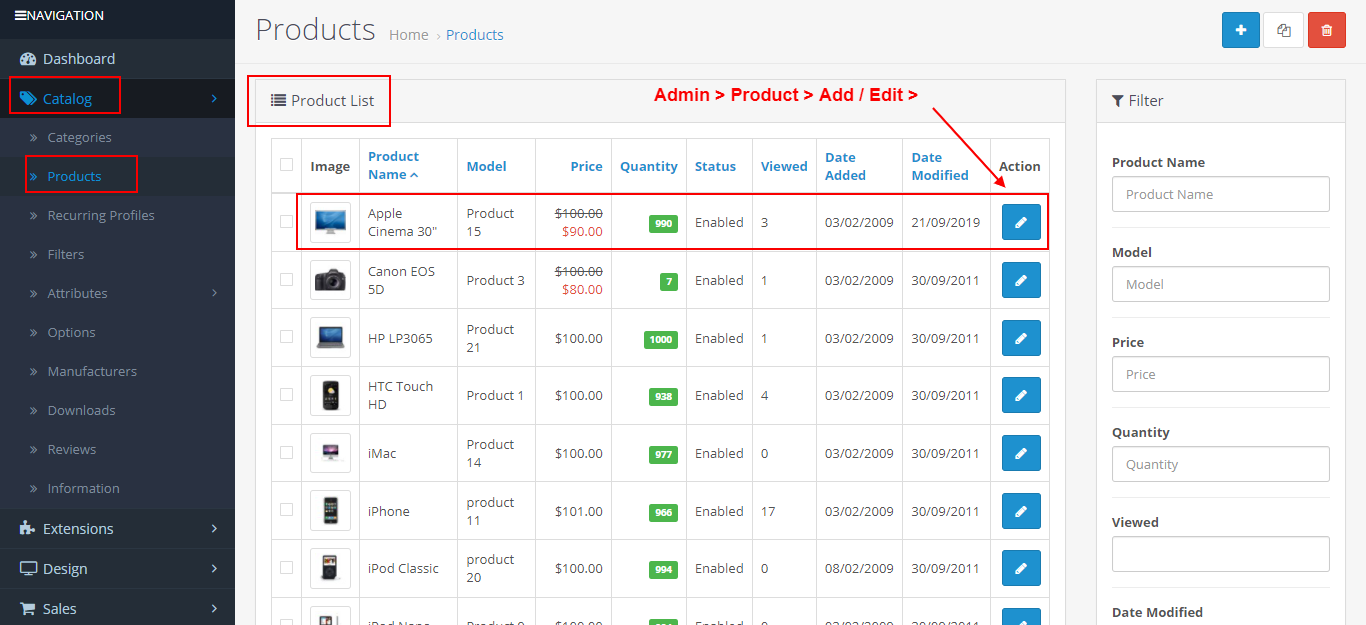Image resolution: width=1366 pixels, height=625 pixels.
Task: Collapse the Catalog menu chevron
Action: (214, 98)
